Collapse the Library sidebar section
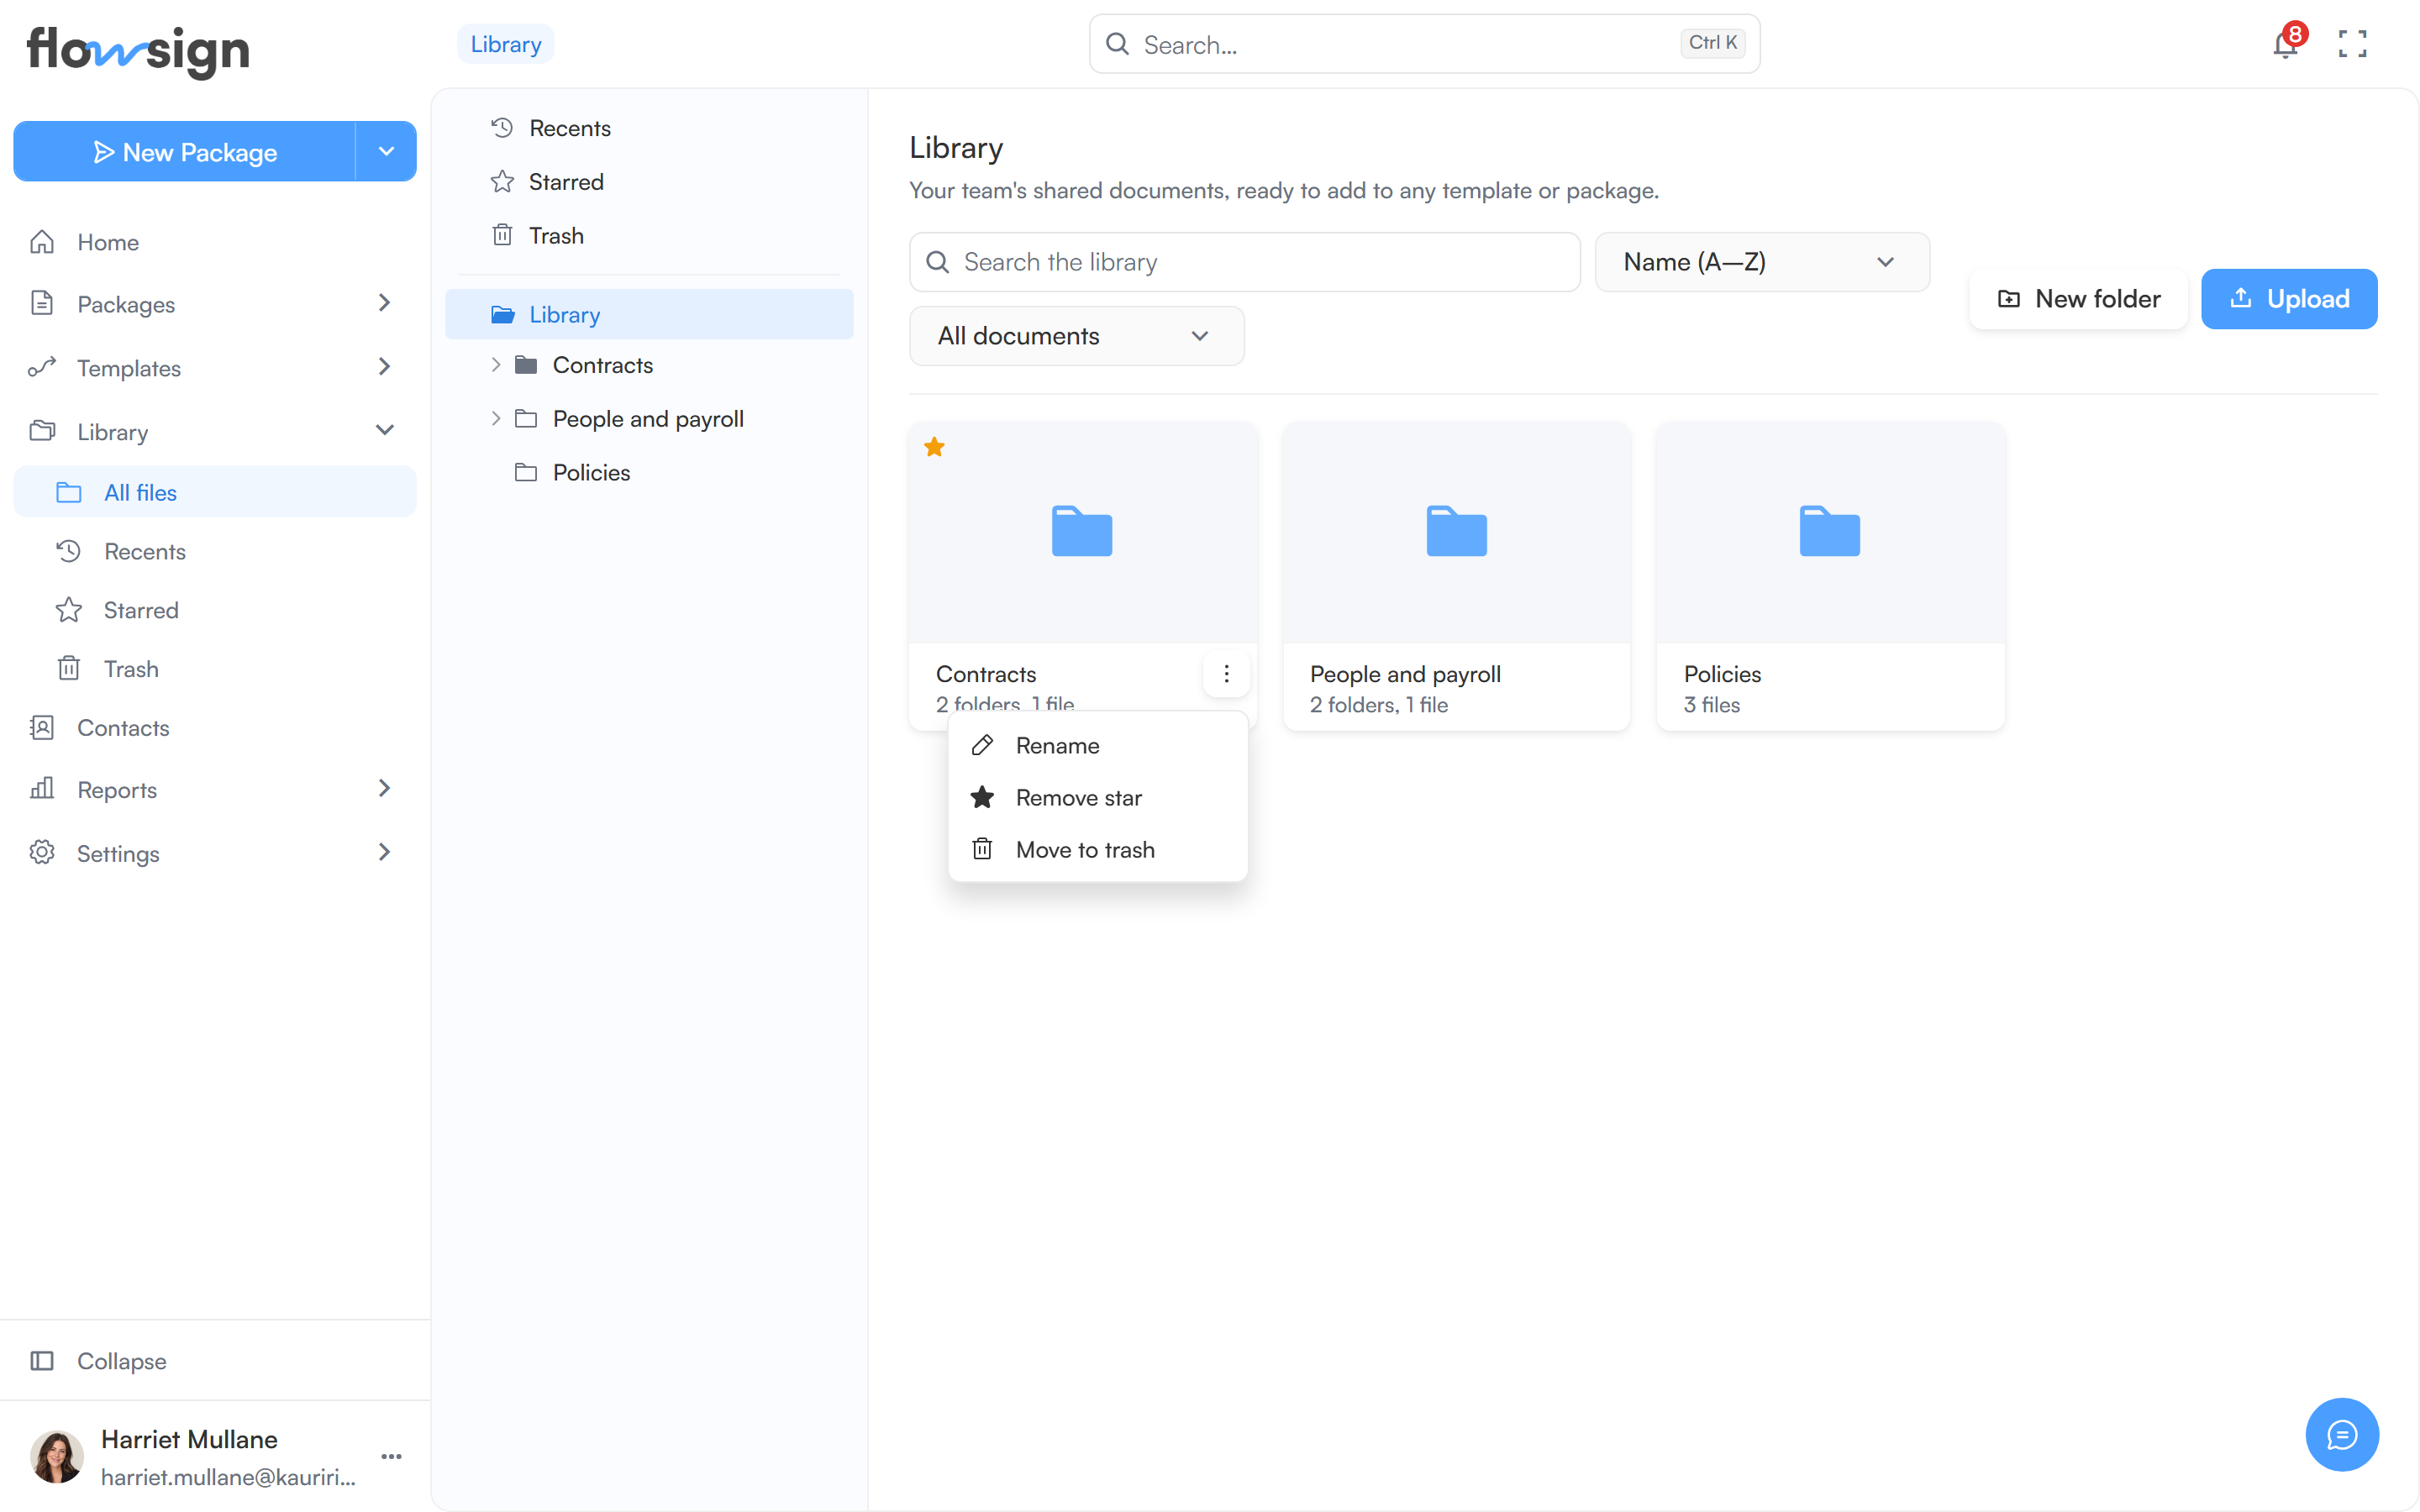The height and width of the screenshot is (1512, 2420). 384,431
